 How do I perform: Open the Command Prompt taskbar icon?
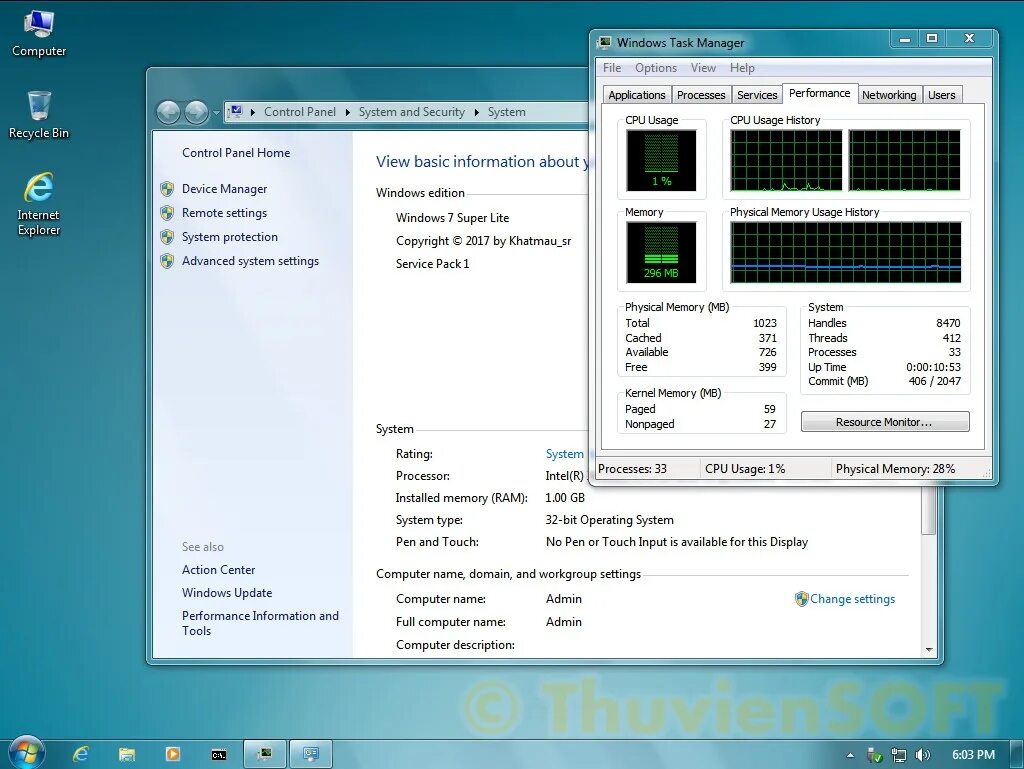click(219, 755)
